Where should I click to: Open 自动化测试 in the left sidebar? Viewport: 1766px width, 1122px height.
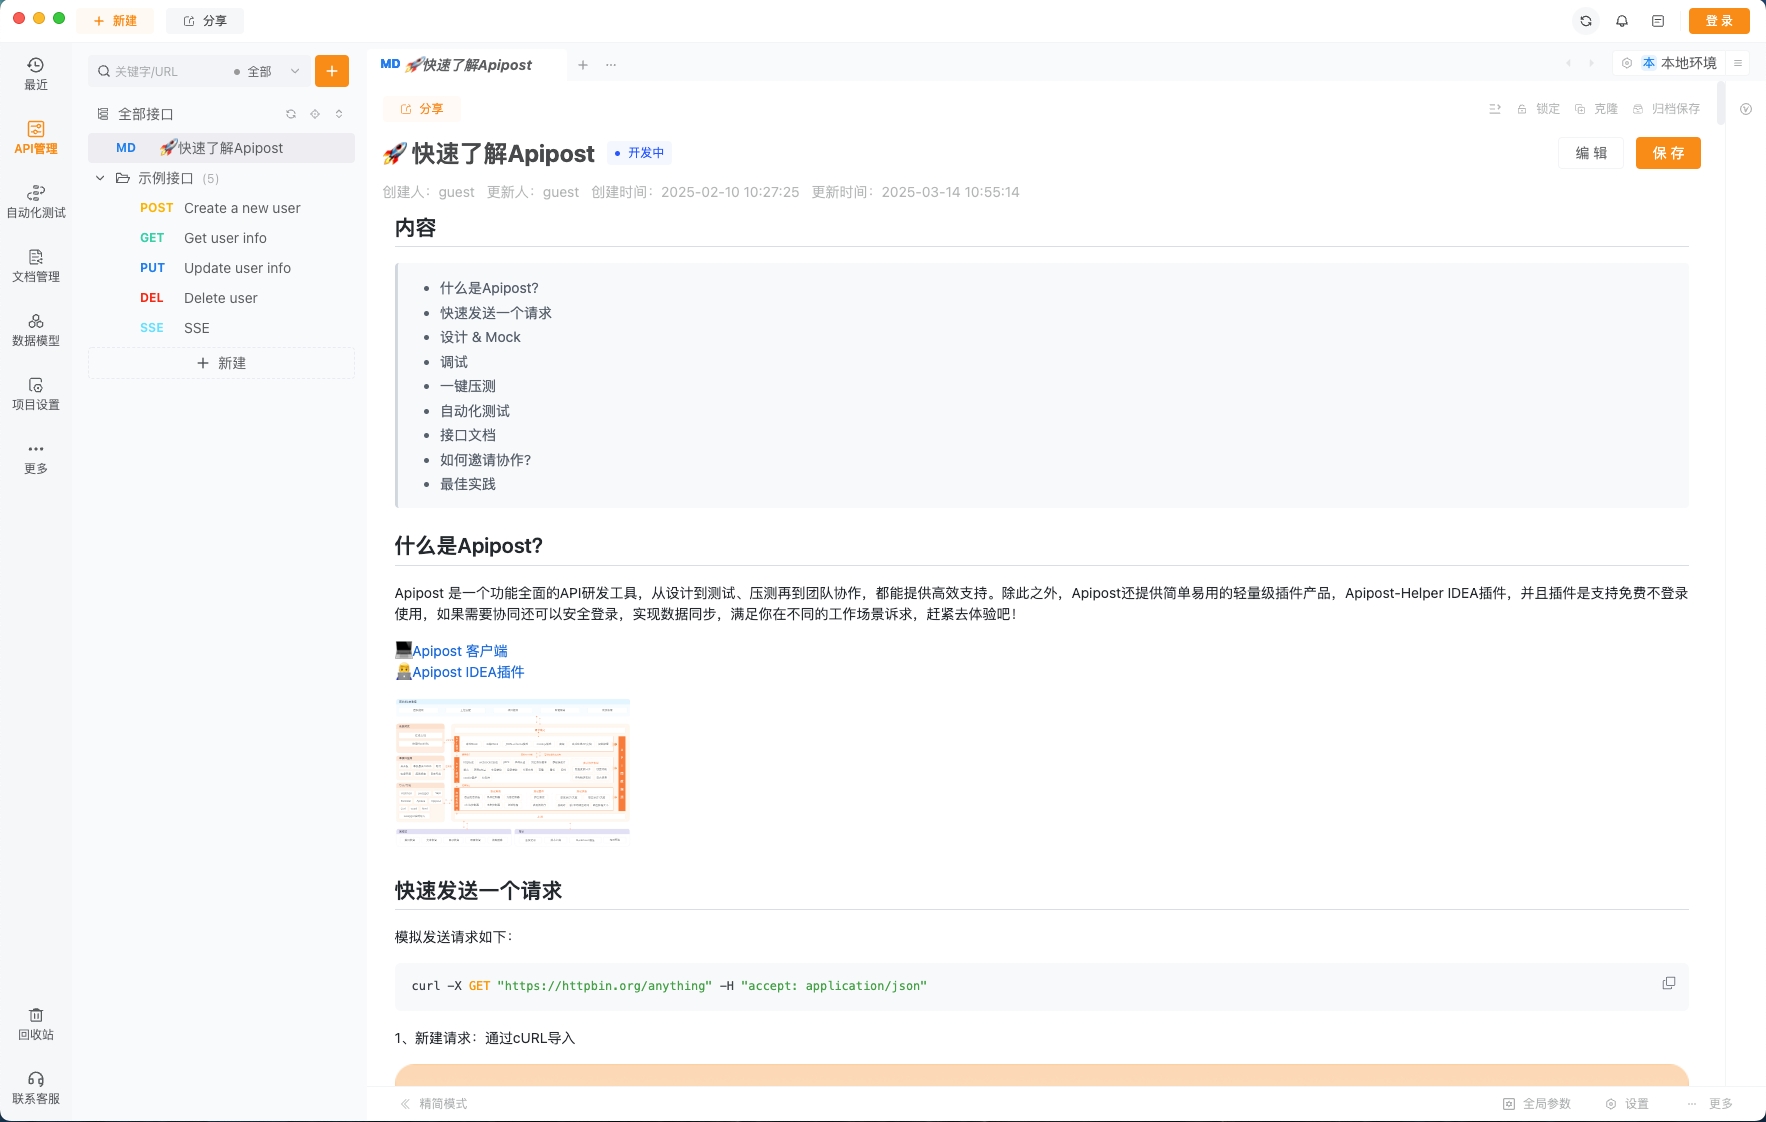(36, 202)
